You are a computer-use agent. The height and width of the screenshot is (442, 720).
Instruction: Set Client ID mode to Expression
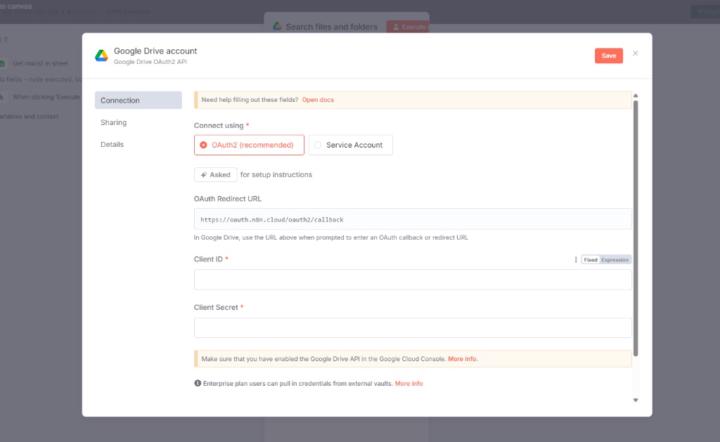pyautogui.click(x=615, y=260)
